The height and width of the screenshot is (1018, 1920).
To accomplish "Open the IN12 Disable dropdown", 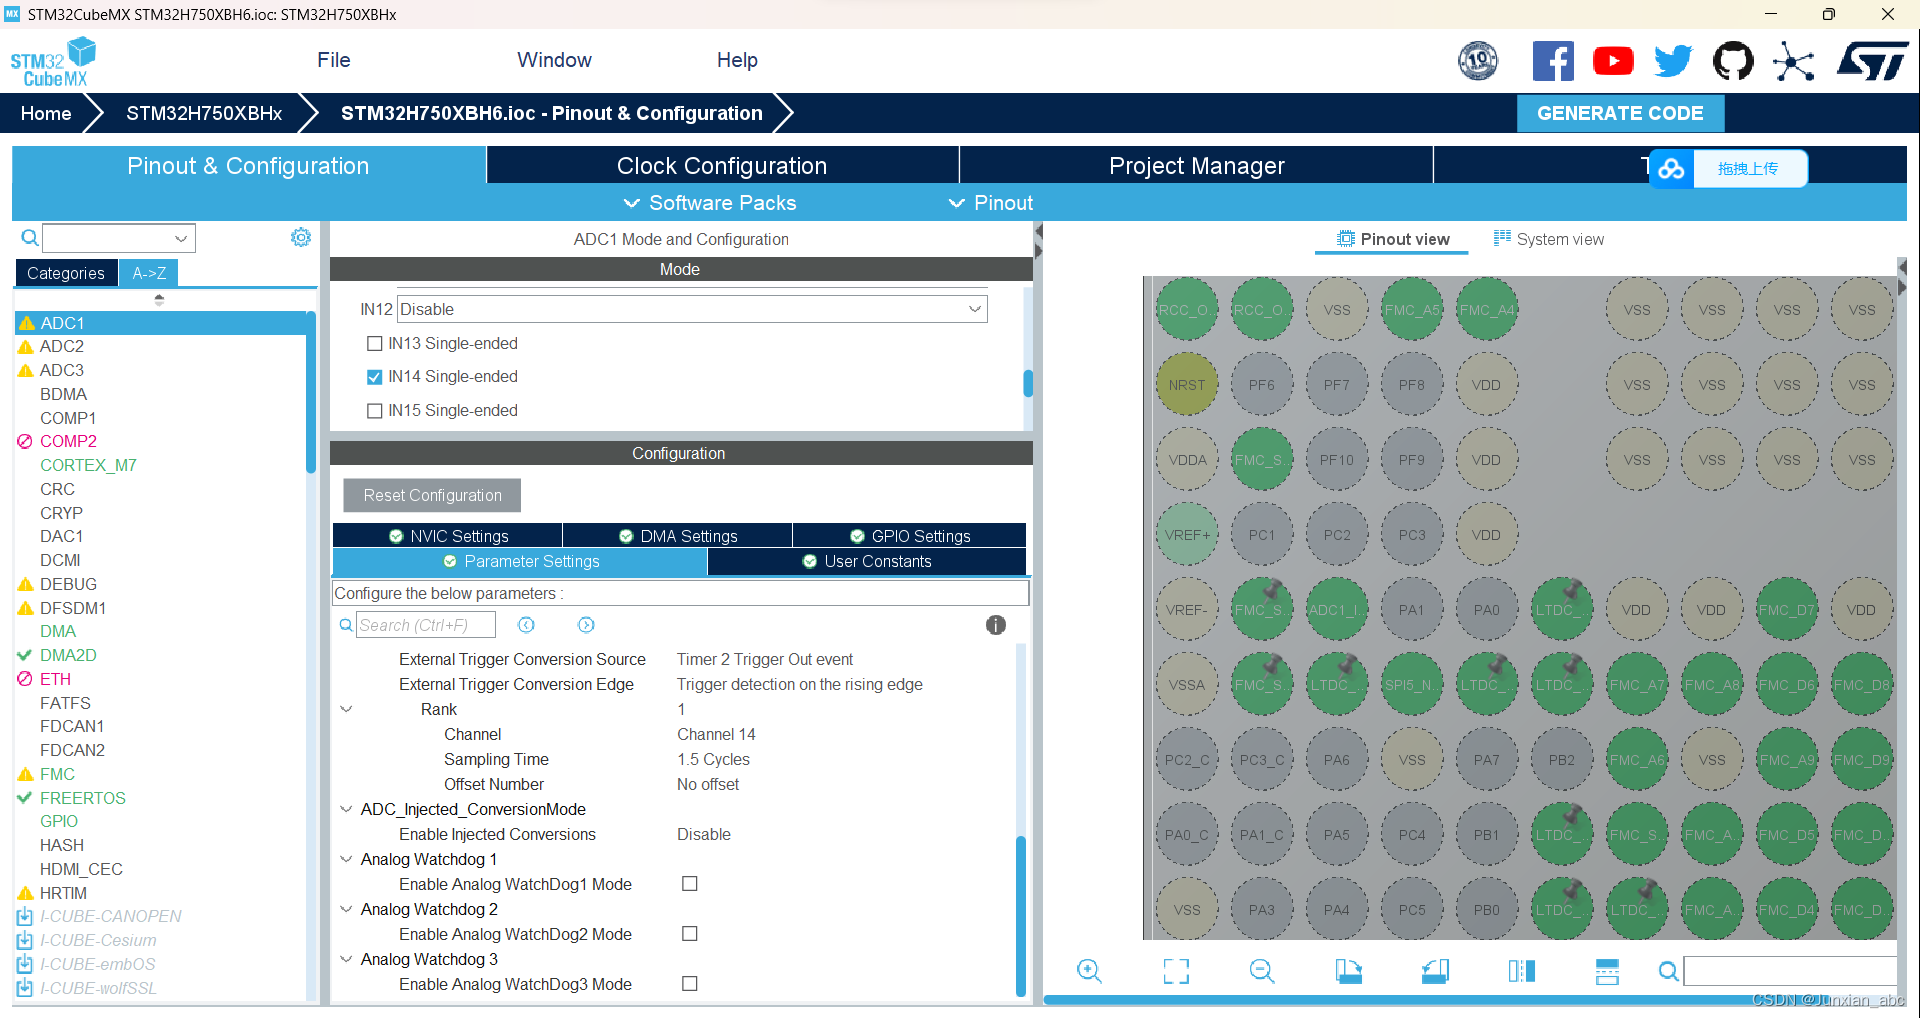I will click(692, 309).
